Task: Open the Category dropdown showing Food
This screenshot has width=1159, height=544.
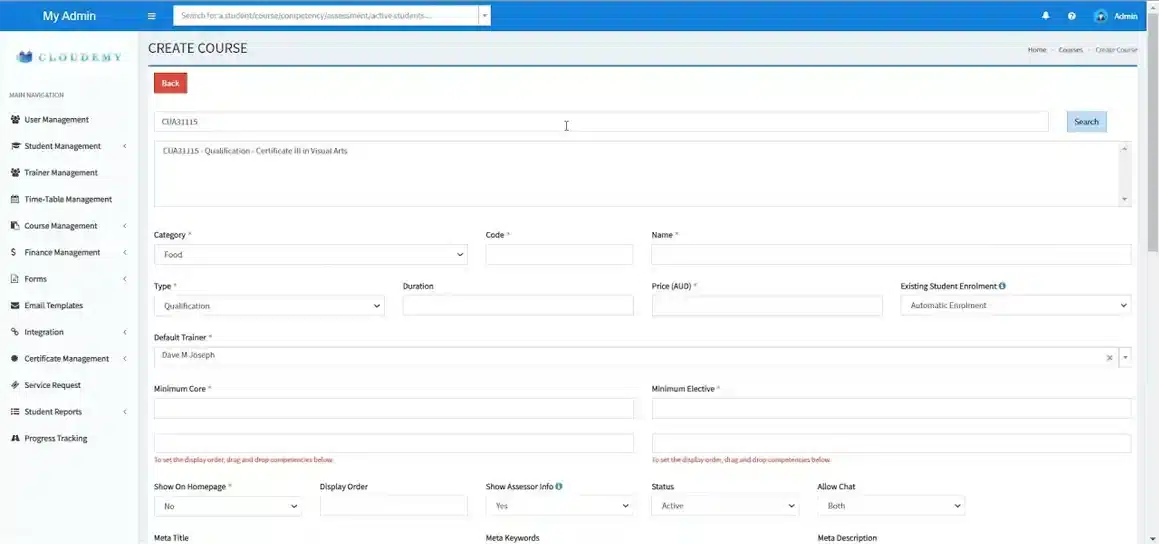Action: click(x=310, y=254)
